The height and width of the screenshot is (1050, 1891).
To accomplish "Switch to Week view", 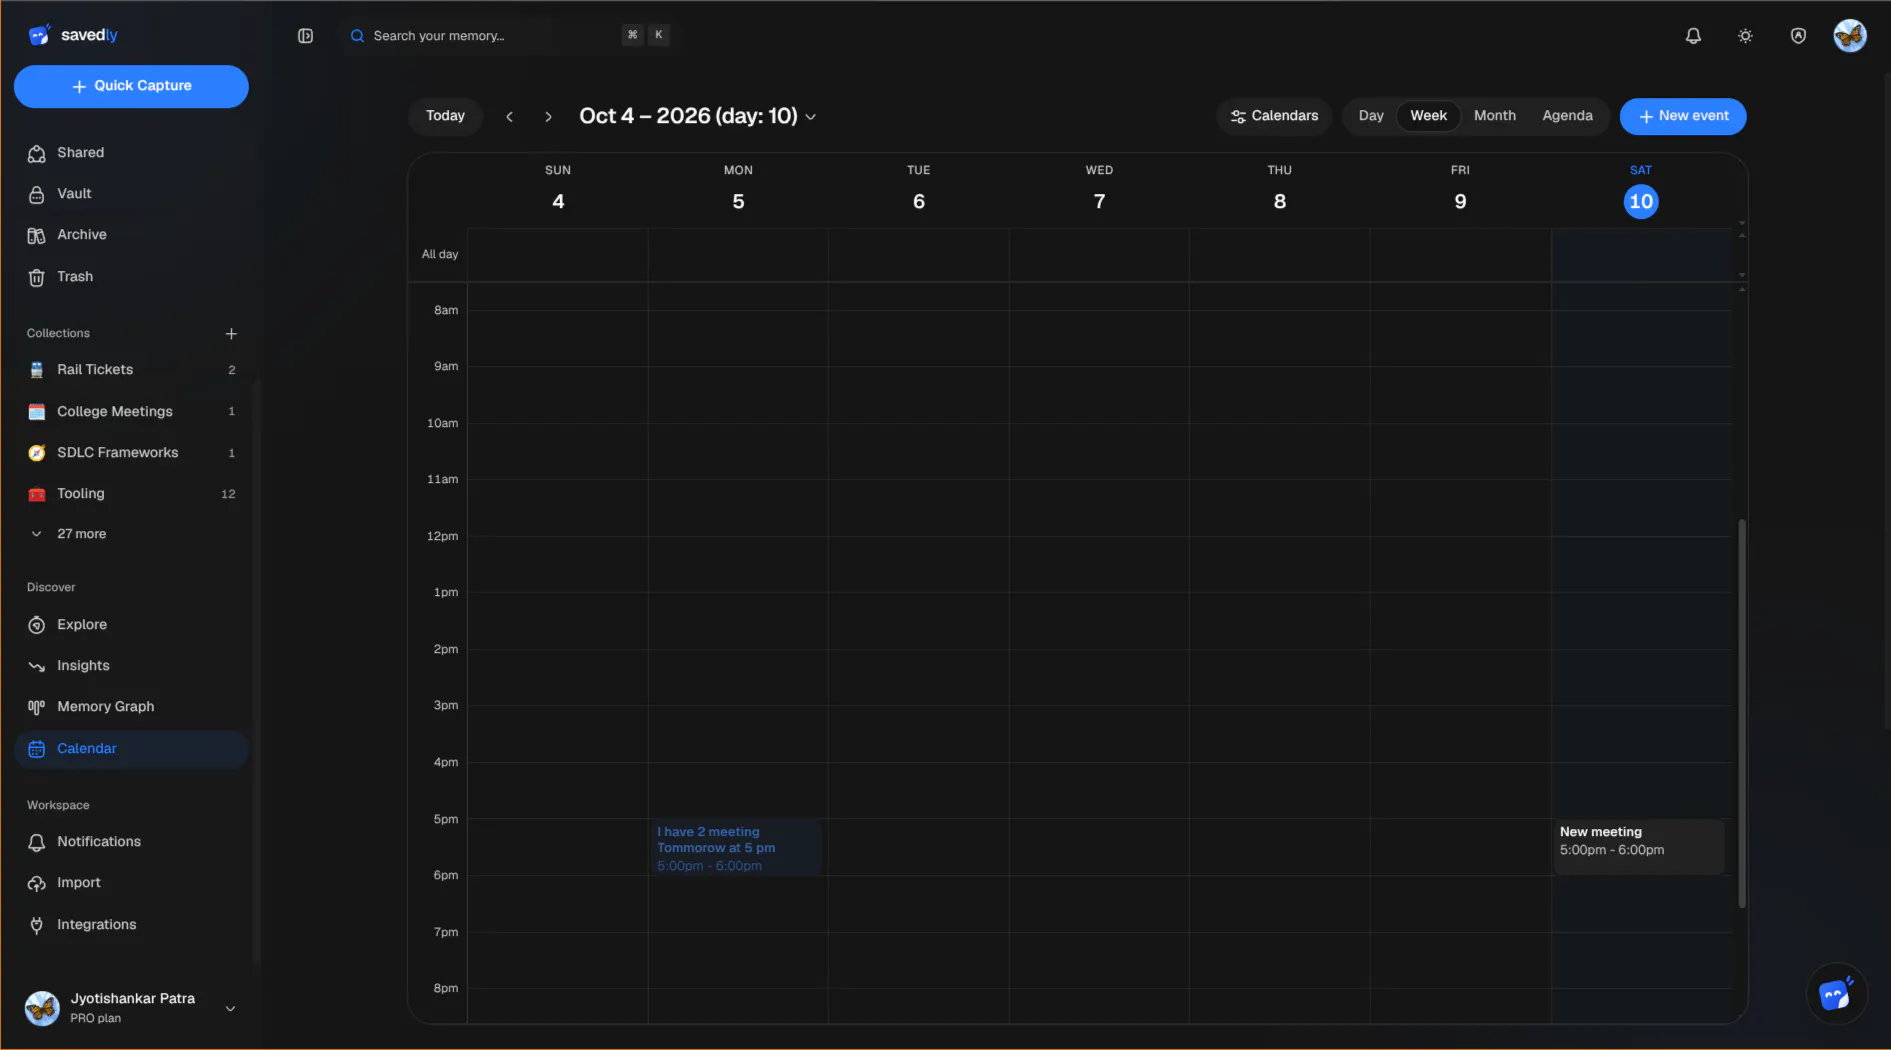I will [1428, 116].
